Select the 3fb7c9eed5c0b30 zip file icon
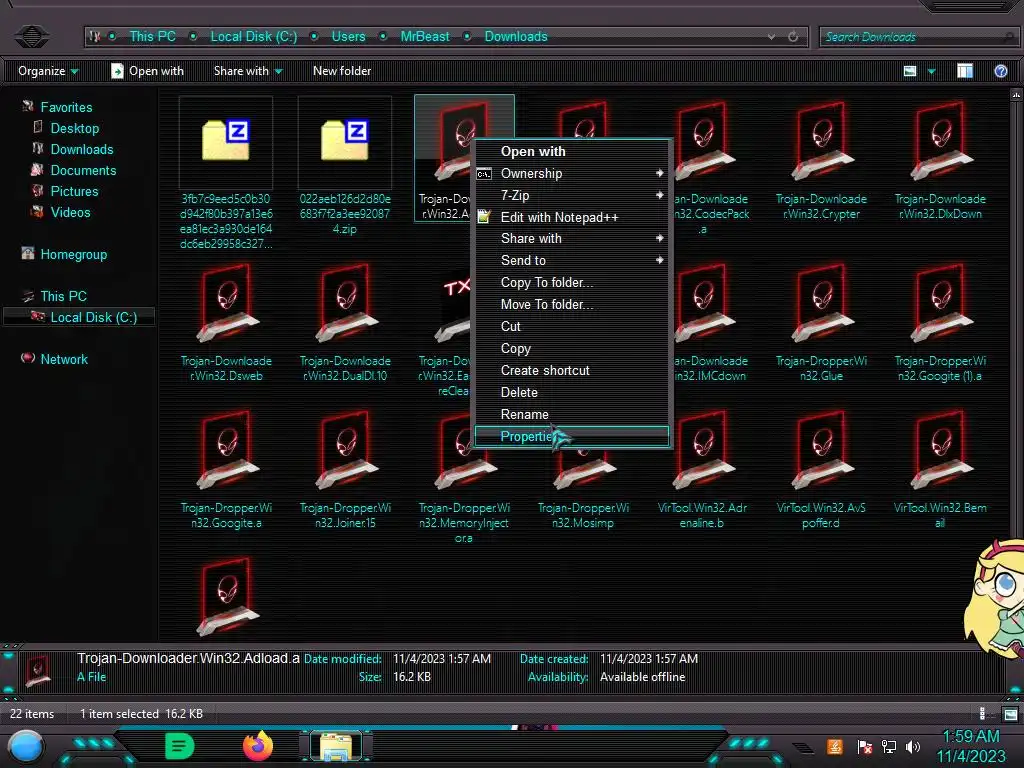This screenshot has width=1024, height=768. point(226,141)
